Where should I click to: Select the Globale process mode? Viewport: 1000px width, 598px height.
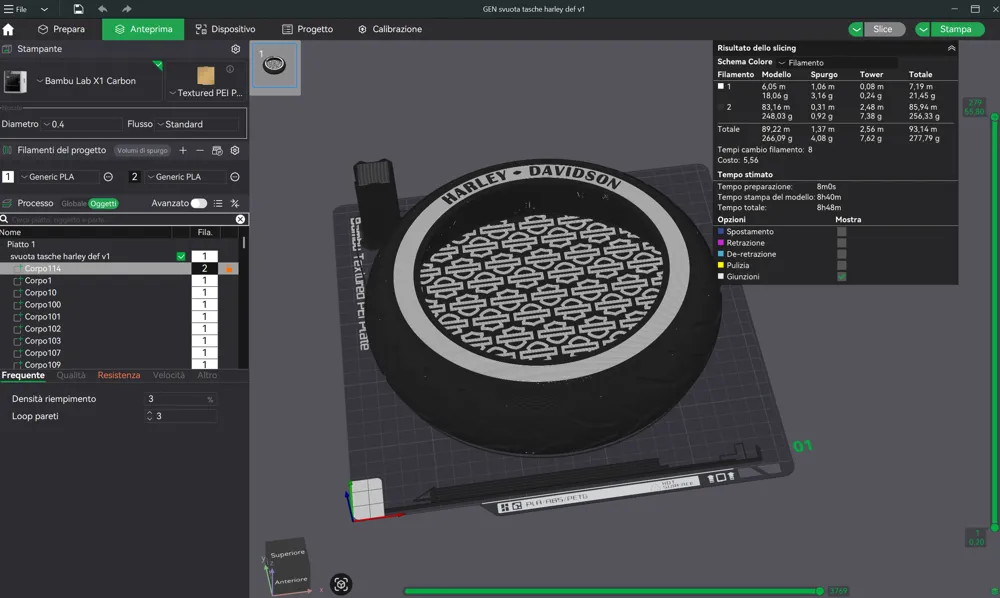click(73, 203)
